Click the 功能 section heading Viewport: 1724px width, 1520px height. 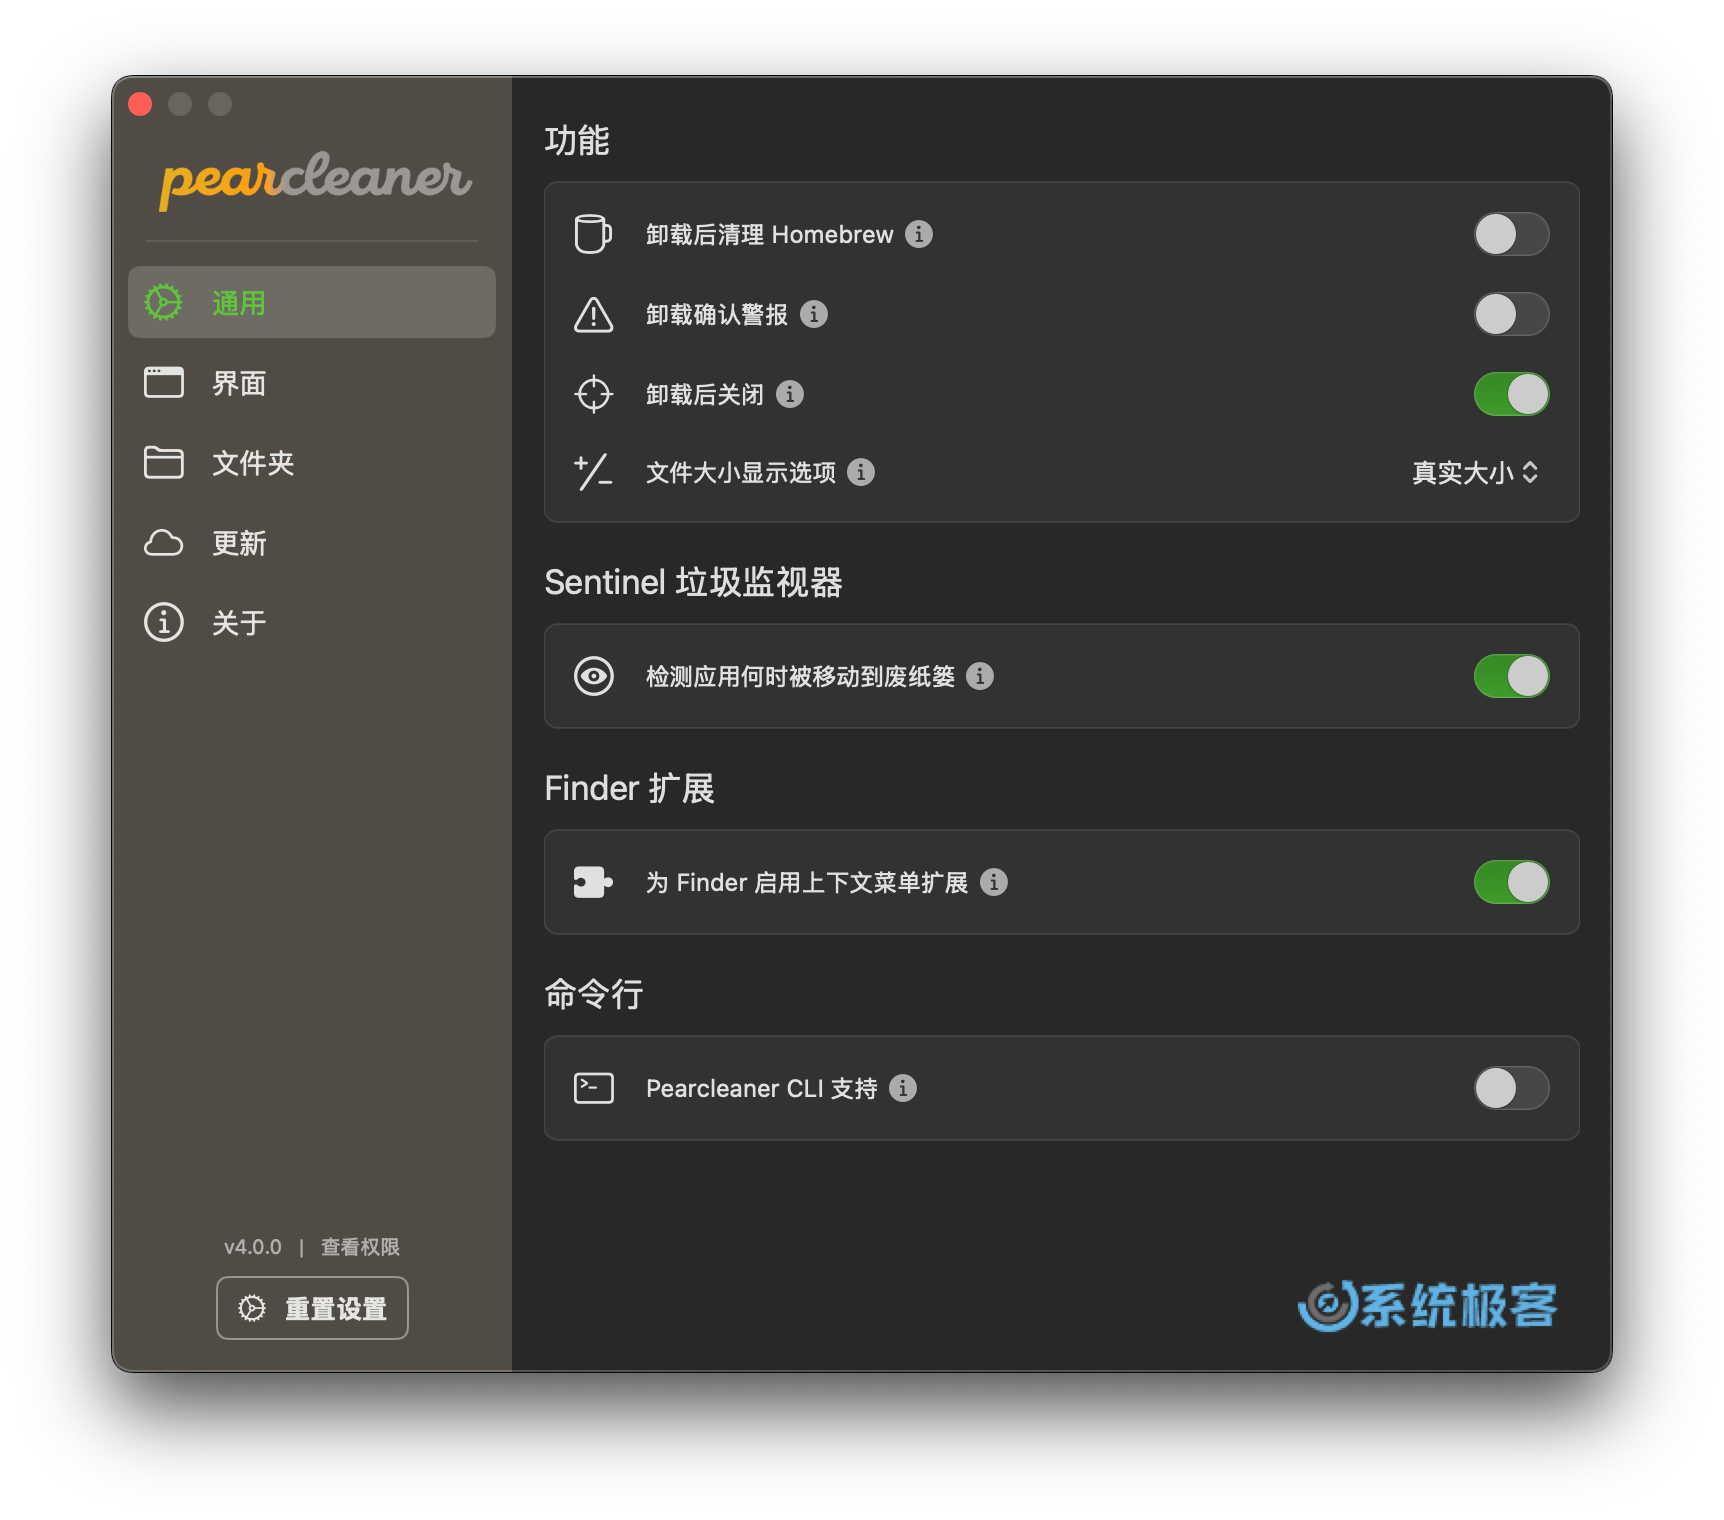coord(577,141)
